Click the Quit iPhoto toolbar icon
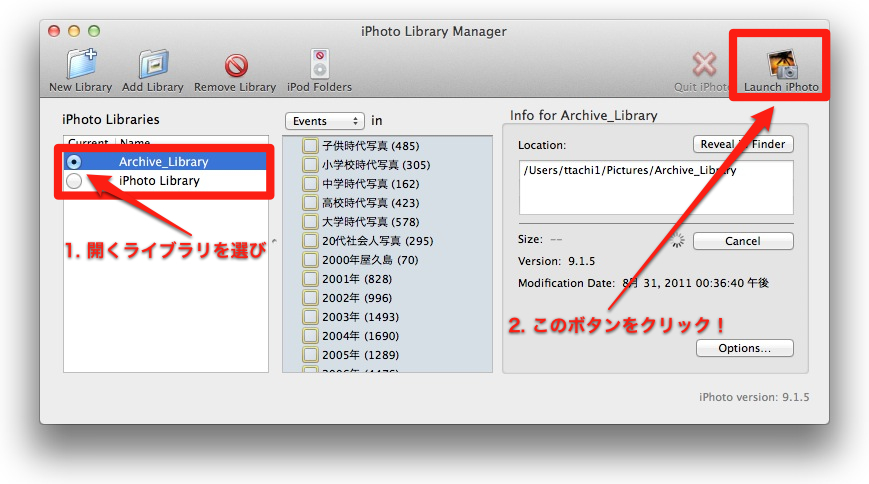The width and height of the screenshot is (869, 484). pyautogui.click(x=704, y=65)
